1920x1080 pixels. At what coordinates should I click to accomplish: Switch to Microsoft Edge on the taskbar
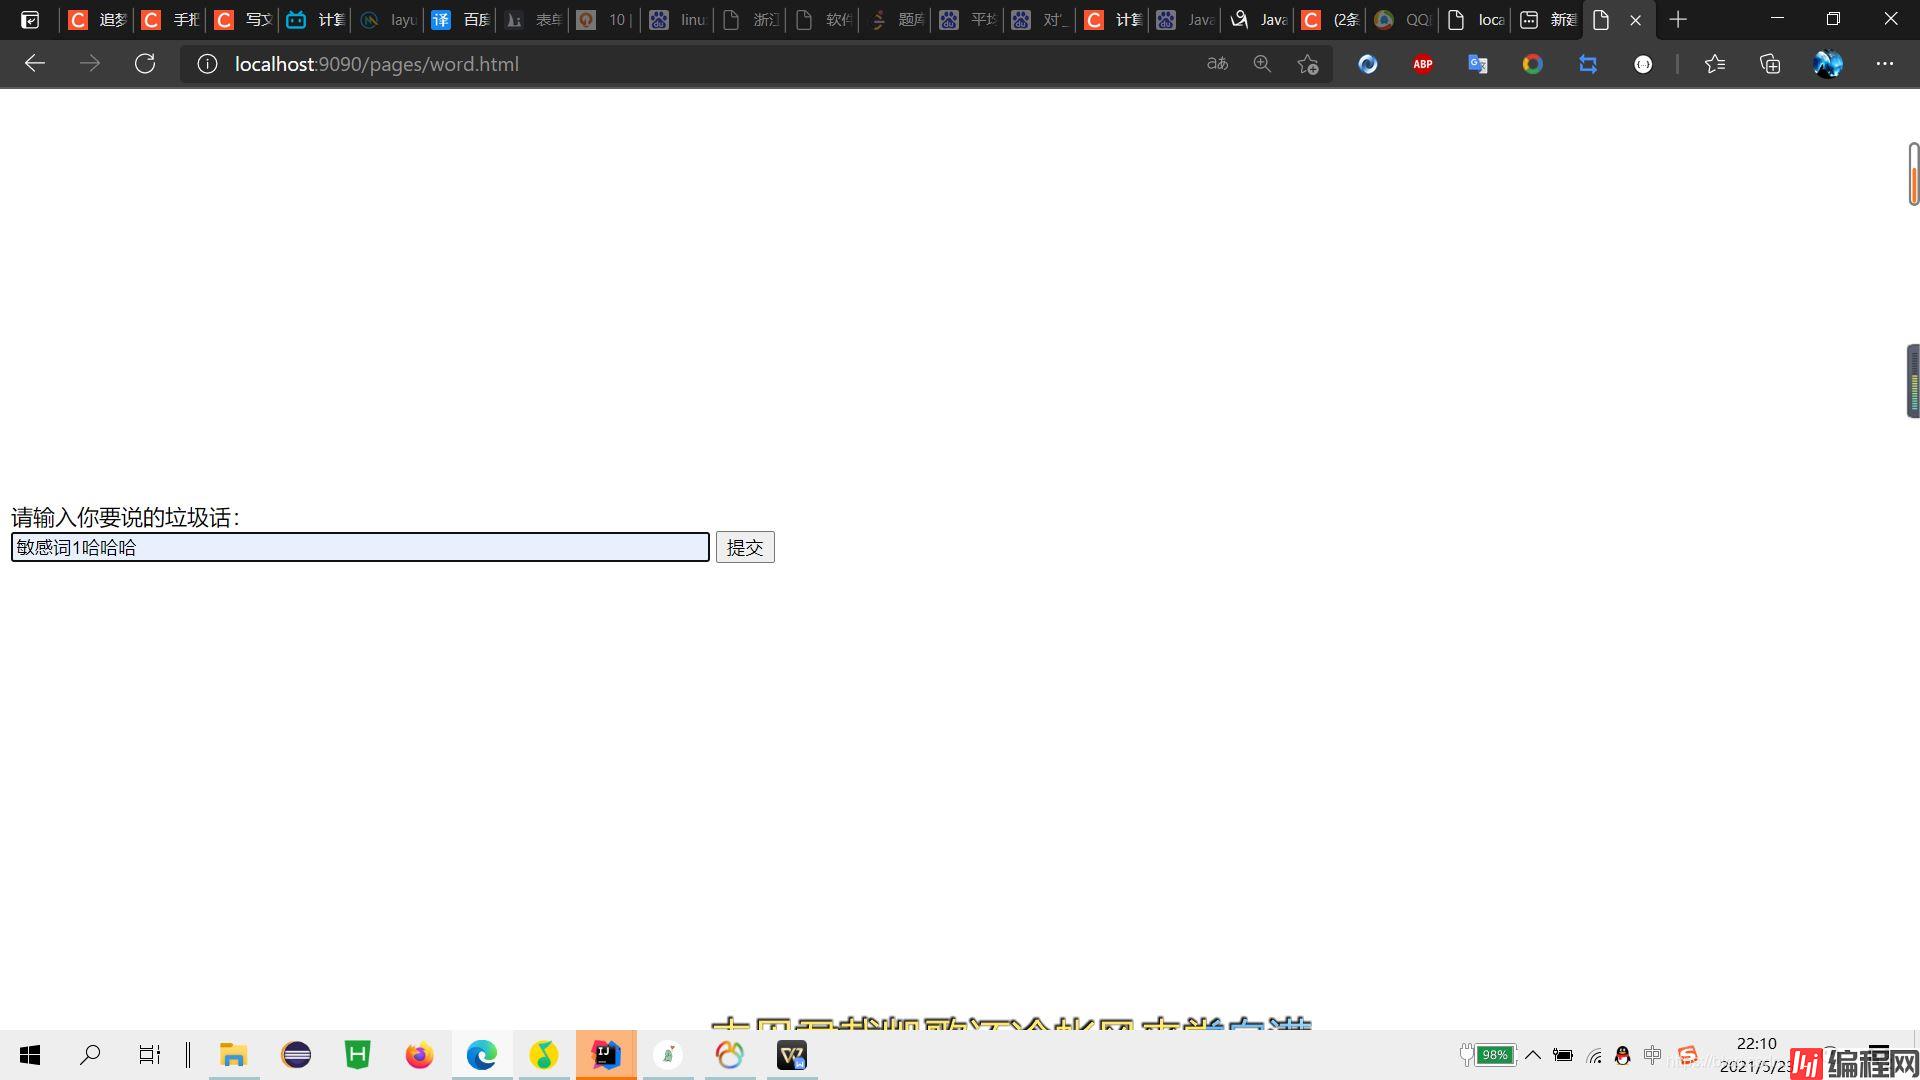point(482,1055)
